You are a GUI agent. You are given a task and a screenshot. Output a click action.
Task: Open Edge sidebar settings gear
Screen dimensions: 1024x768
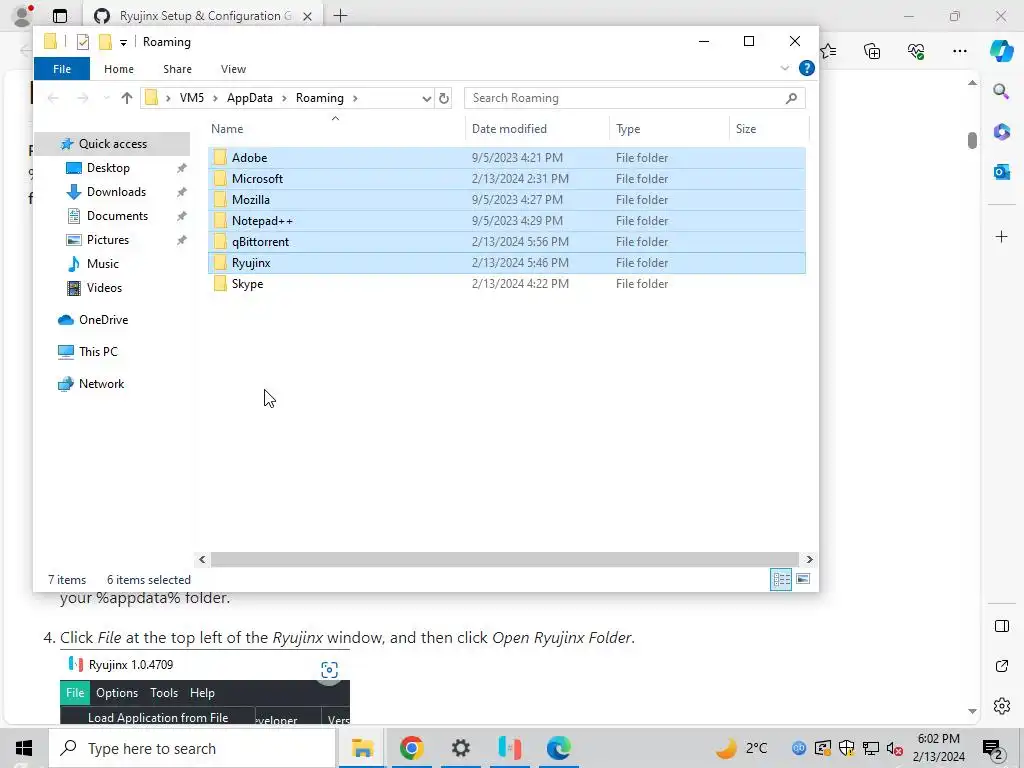point(1001,706)
